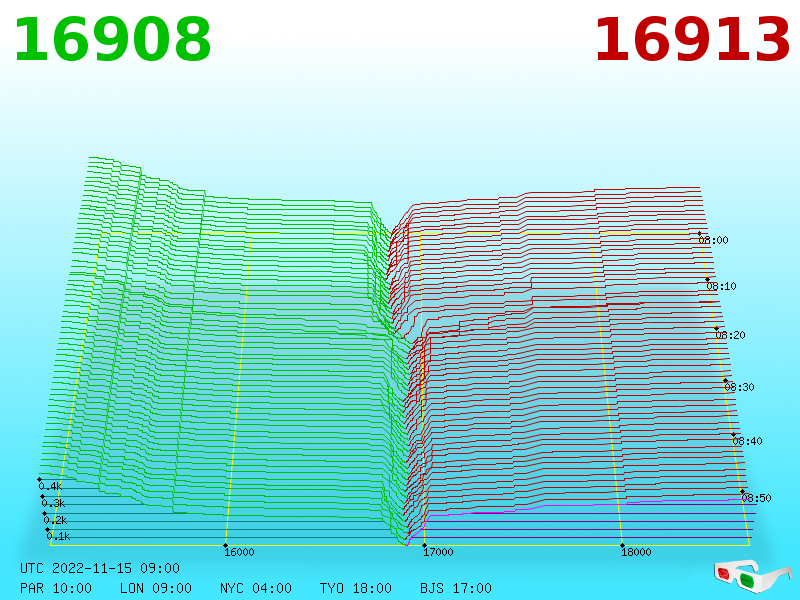The height and width of the screenshot is (600, 800).
Task: Select the 18000 price axis label
Action: click(x=636, y=552)
